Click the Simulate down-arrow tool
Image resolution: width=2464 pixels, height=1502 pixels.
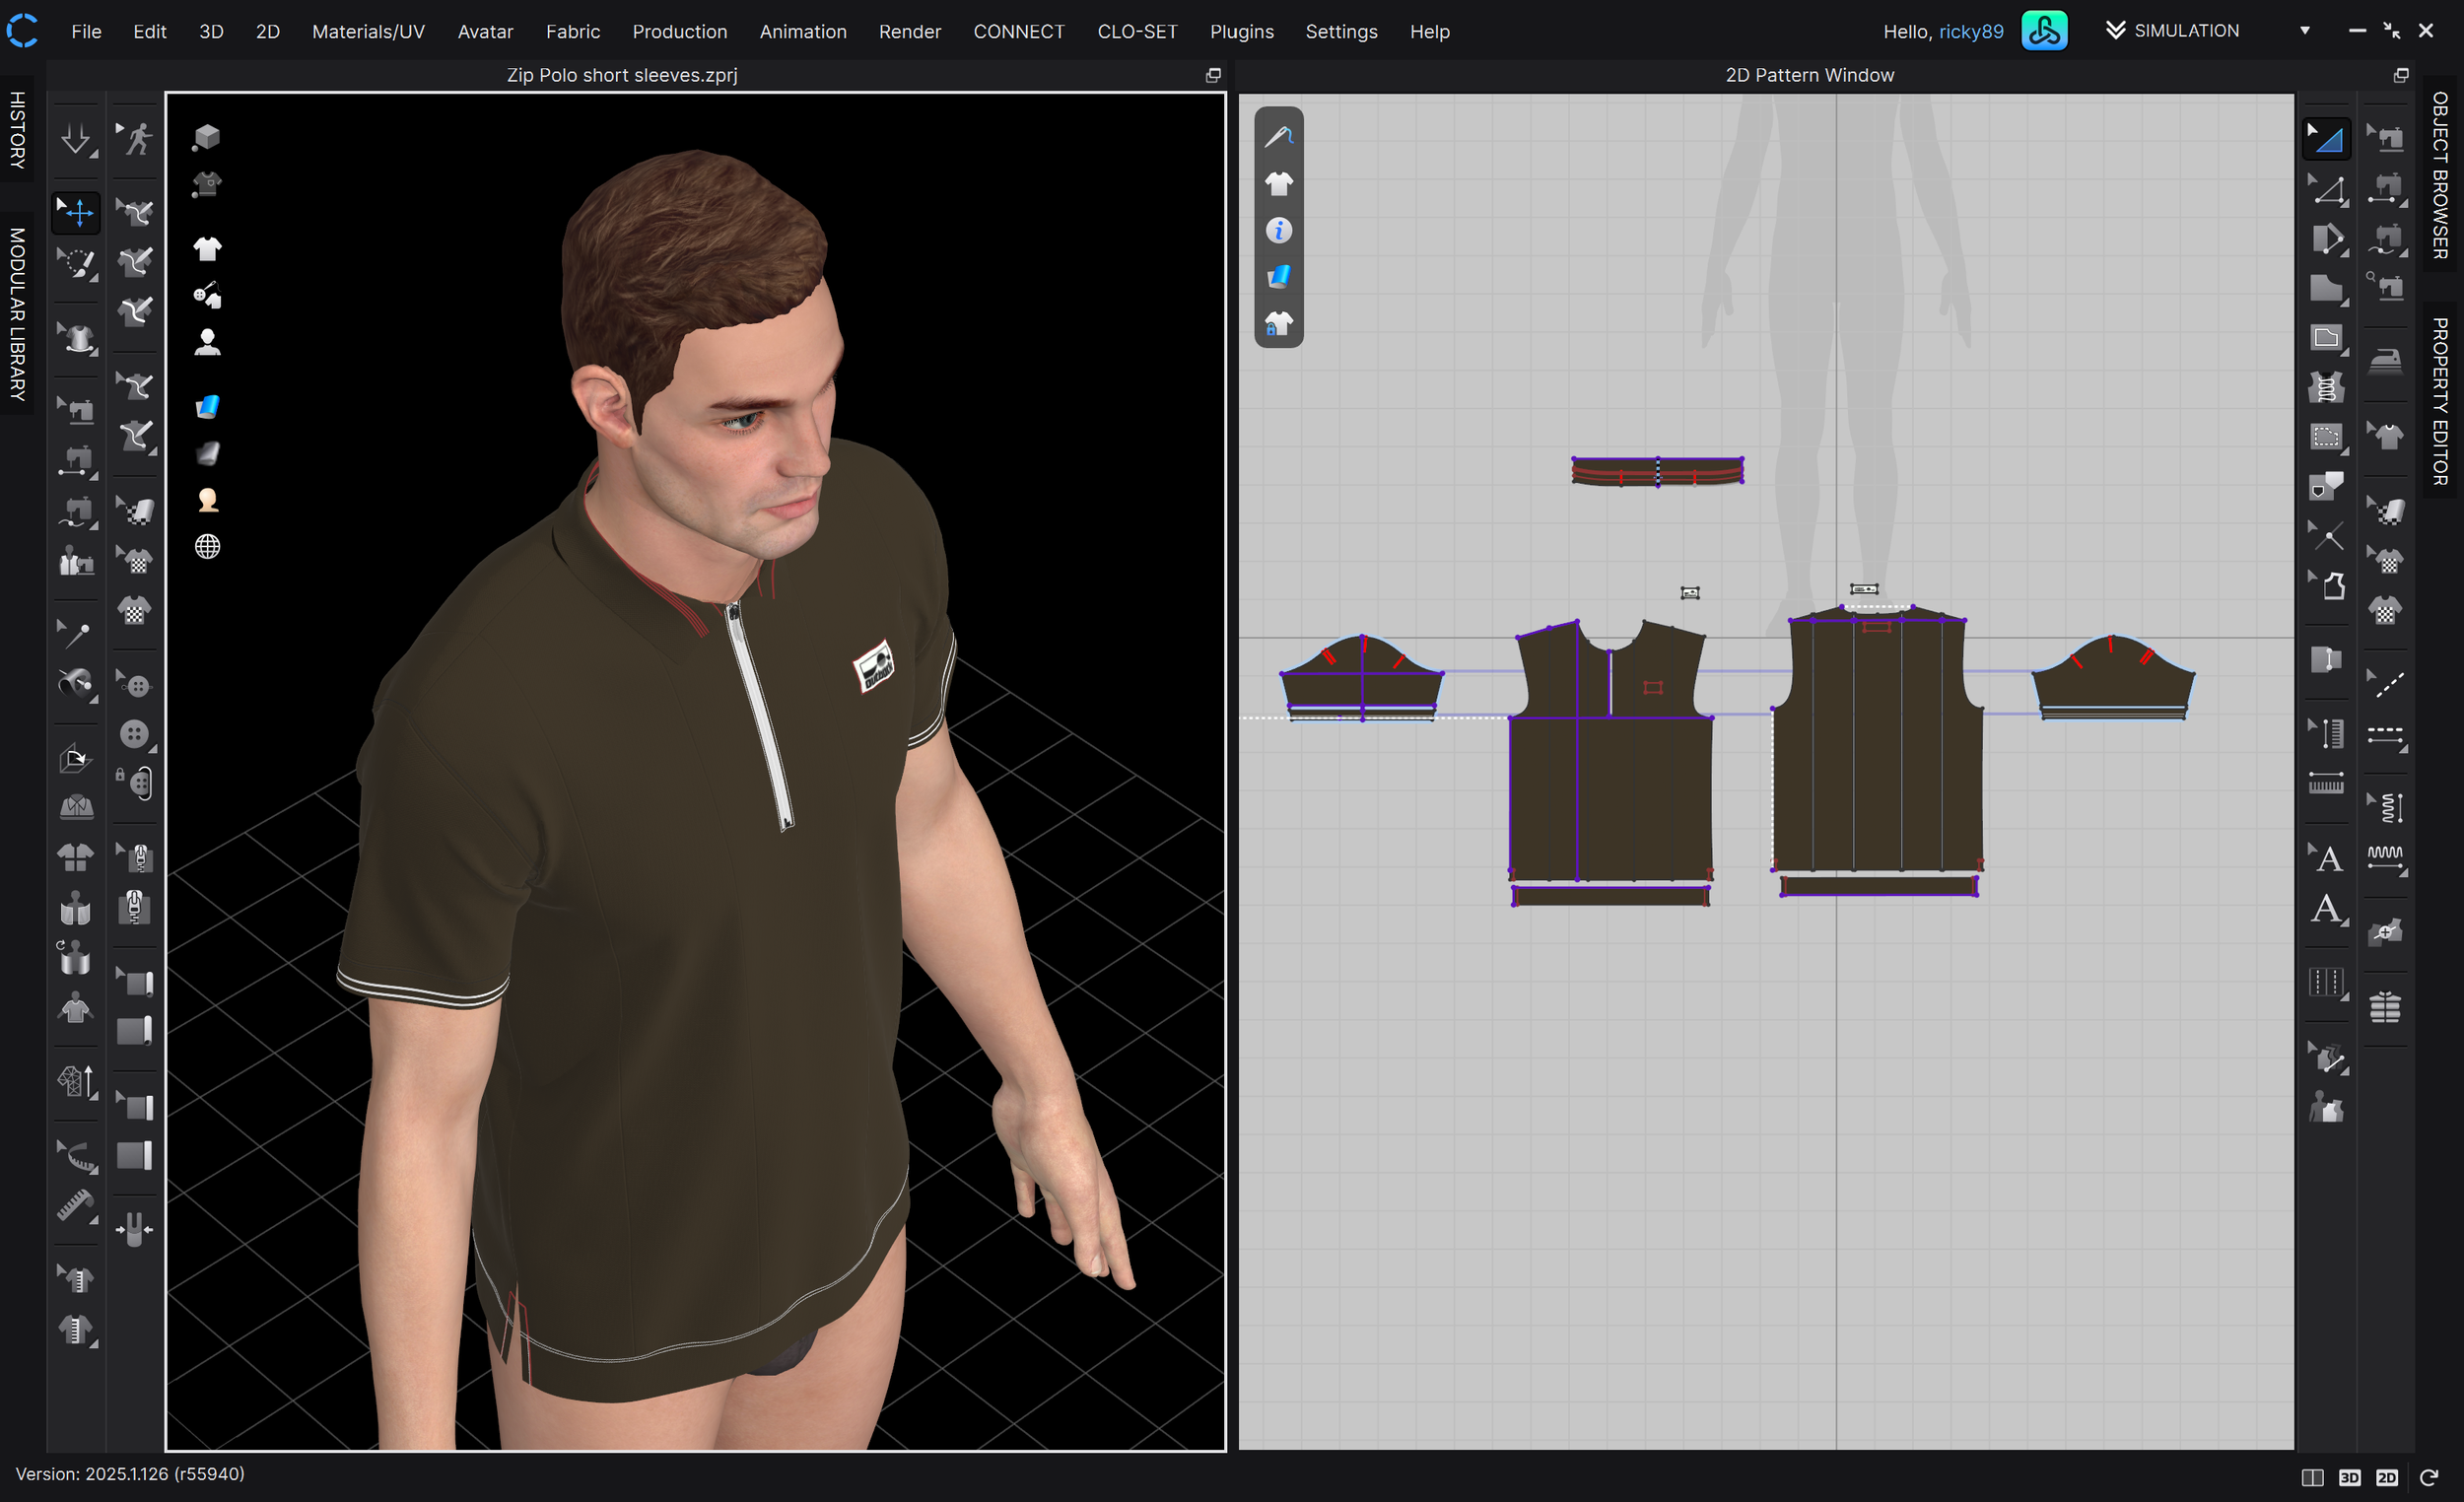(x=76, y=139)
